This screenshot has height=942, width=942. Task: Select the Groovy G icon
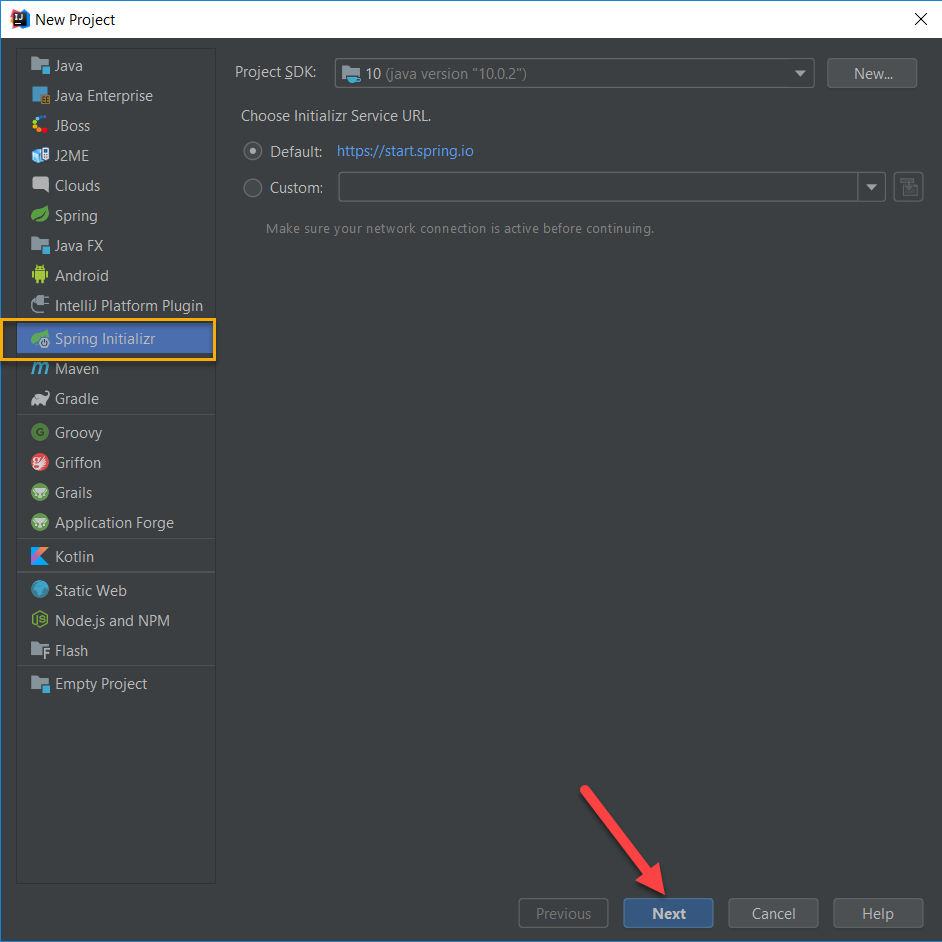pos(40,432)
